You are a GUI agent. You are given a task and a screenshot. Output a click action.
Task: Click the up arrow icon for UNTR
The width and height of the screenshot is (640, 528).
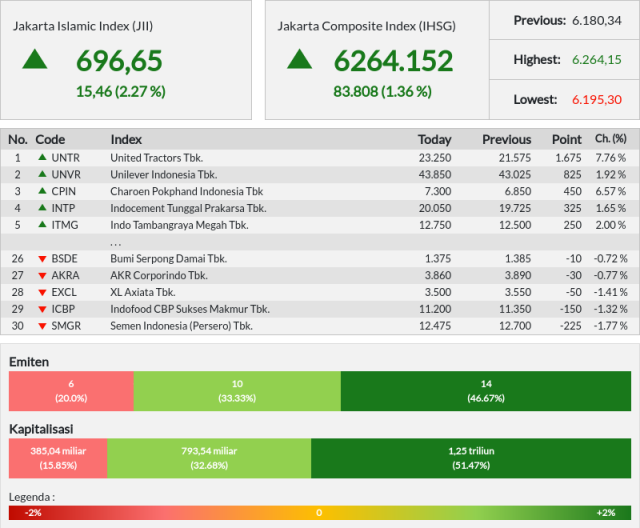point(42,157)
